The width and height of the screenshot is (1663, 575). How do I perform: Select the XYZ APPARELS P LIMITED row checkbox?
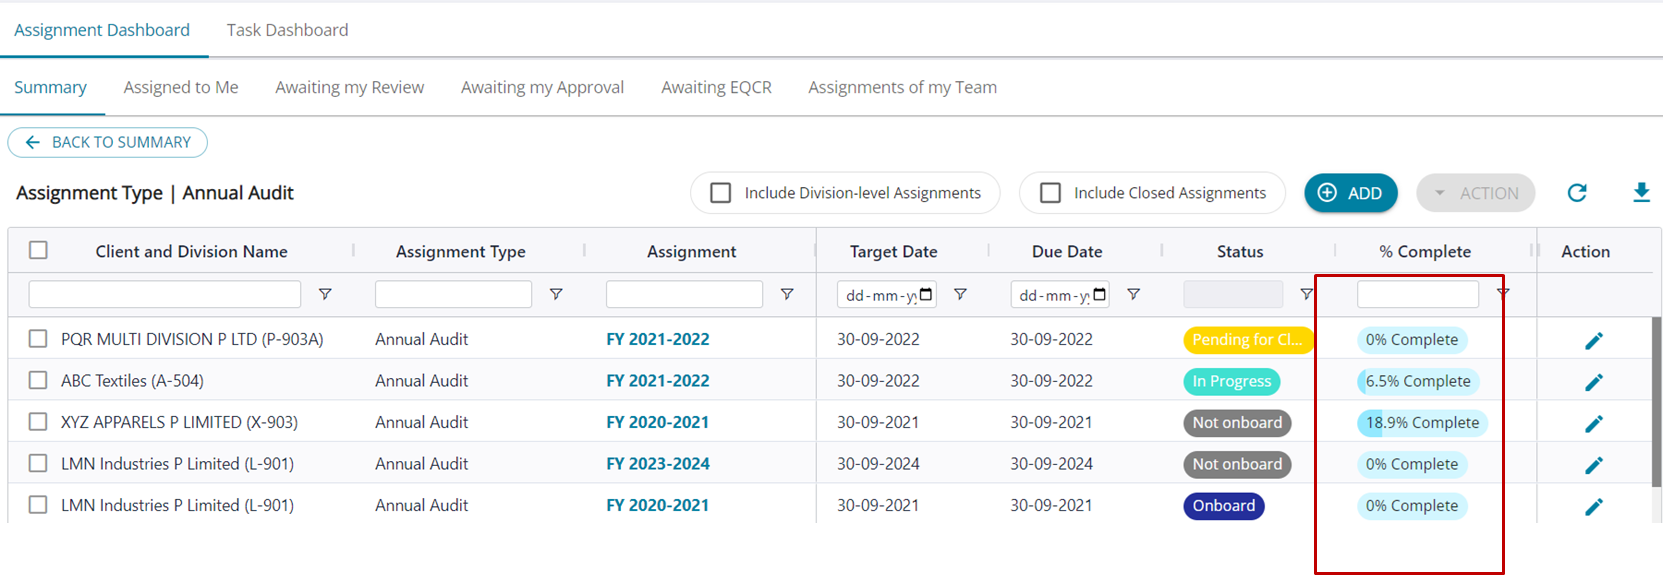pyautogui.click(x=38, y=422)
